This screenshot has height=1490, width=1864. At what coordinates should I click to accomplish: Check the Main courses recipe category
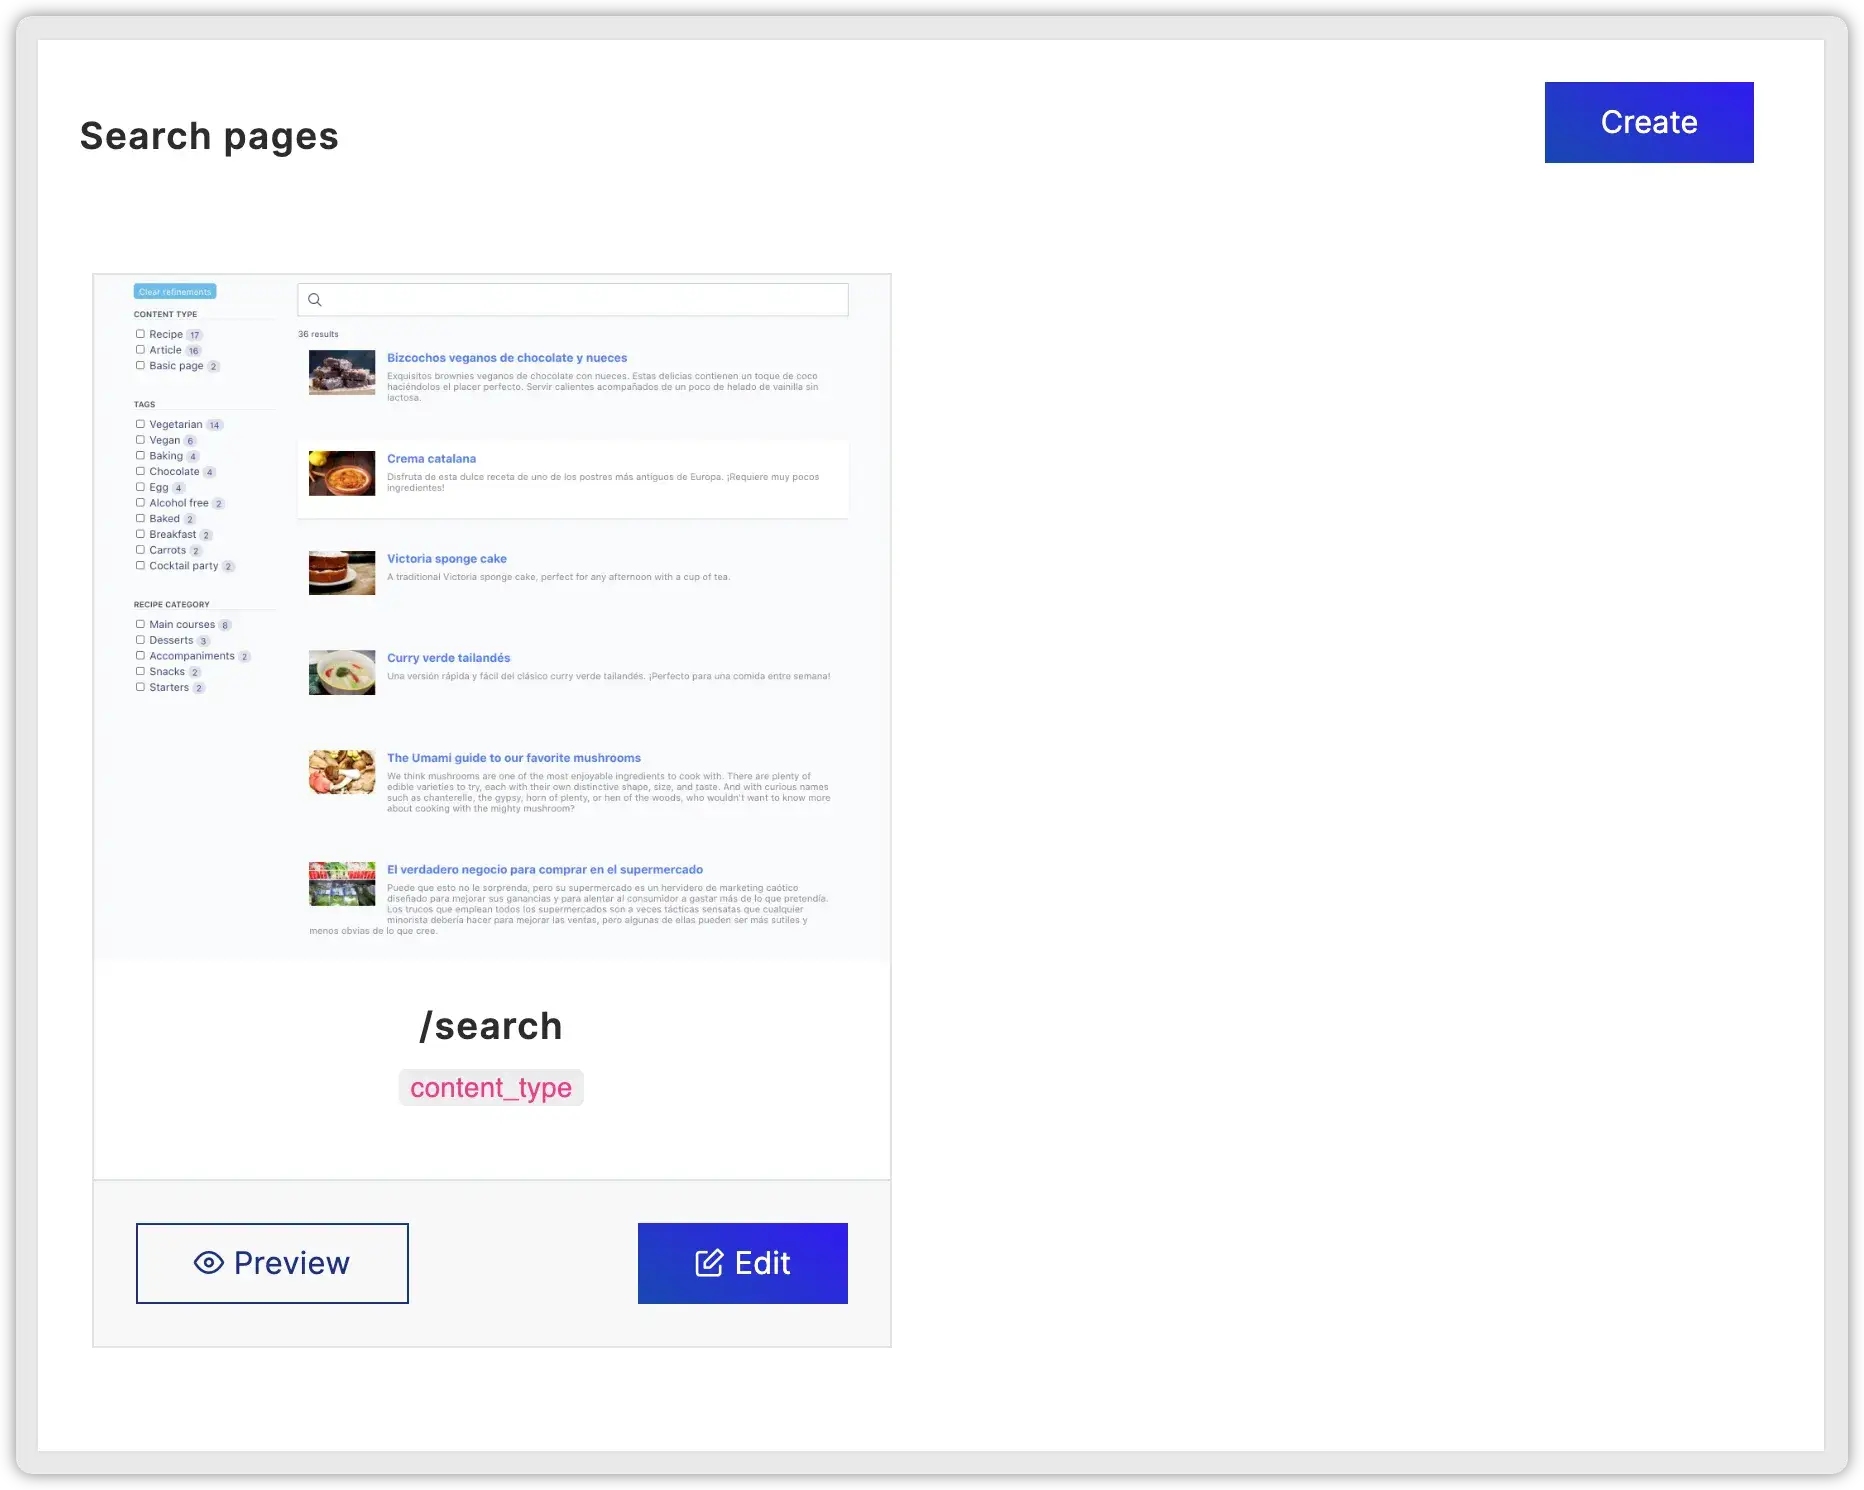(x=140, y=624)
